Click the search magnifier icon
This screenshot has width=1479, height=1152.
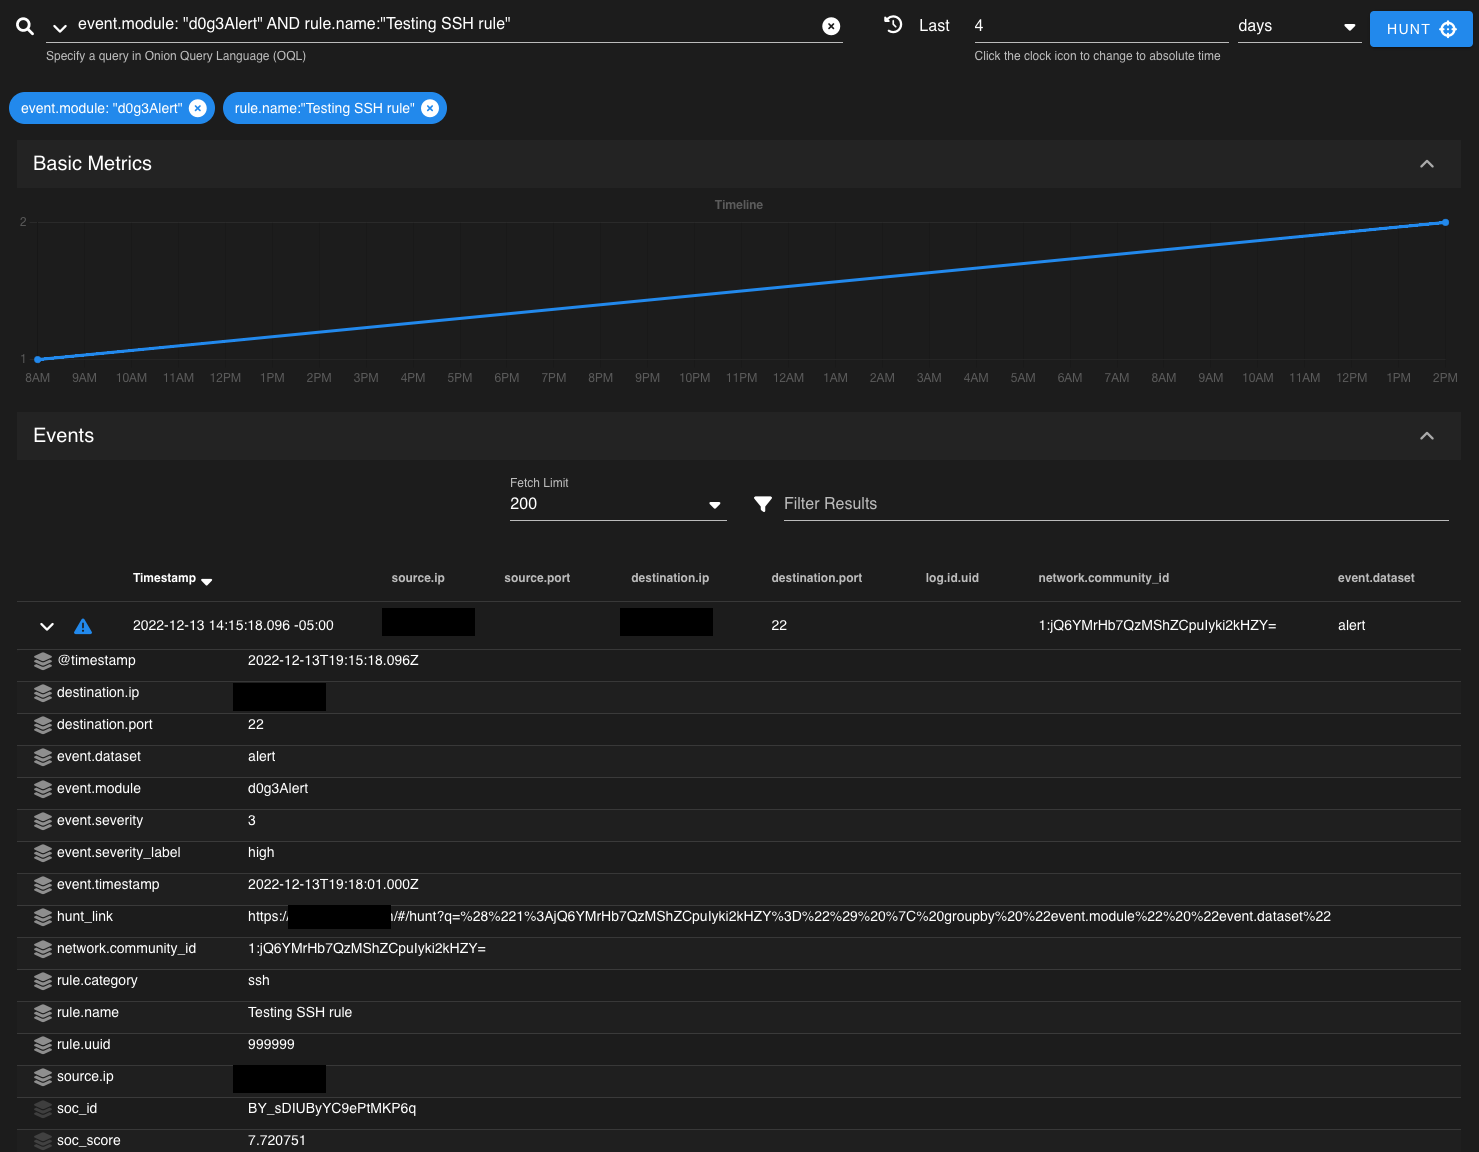[25, 27]
